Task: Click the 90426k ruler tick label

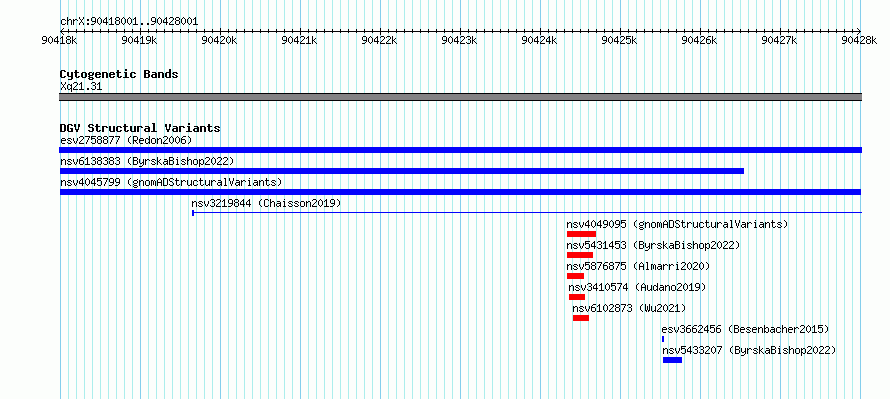Action: pyautogui.click(x=700, y=40)
